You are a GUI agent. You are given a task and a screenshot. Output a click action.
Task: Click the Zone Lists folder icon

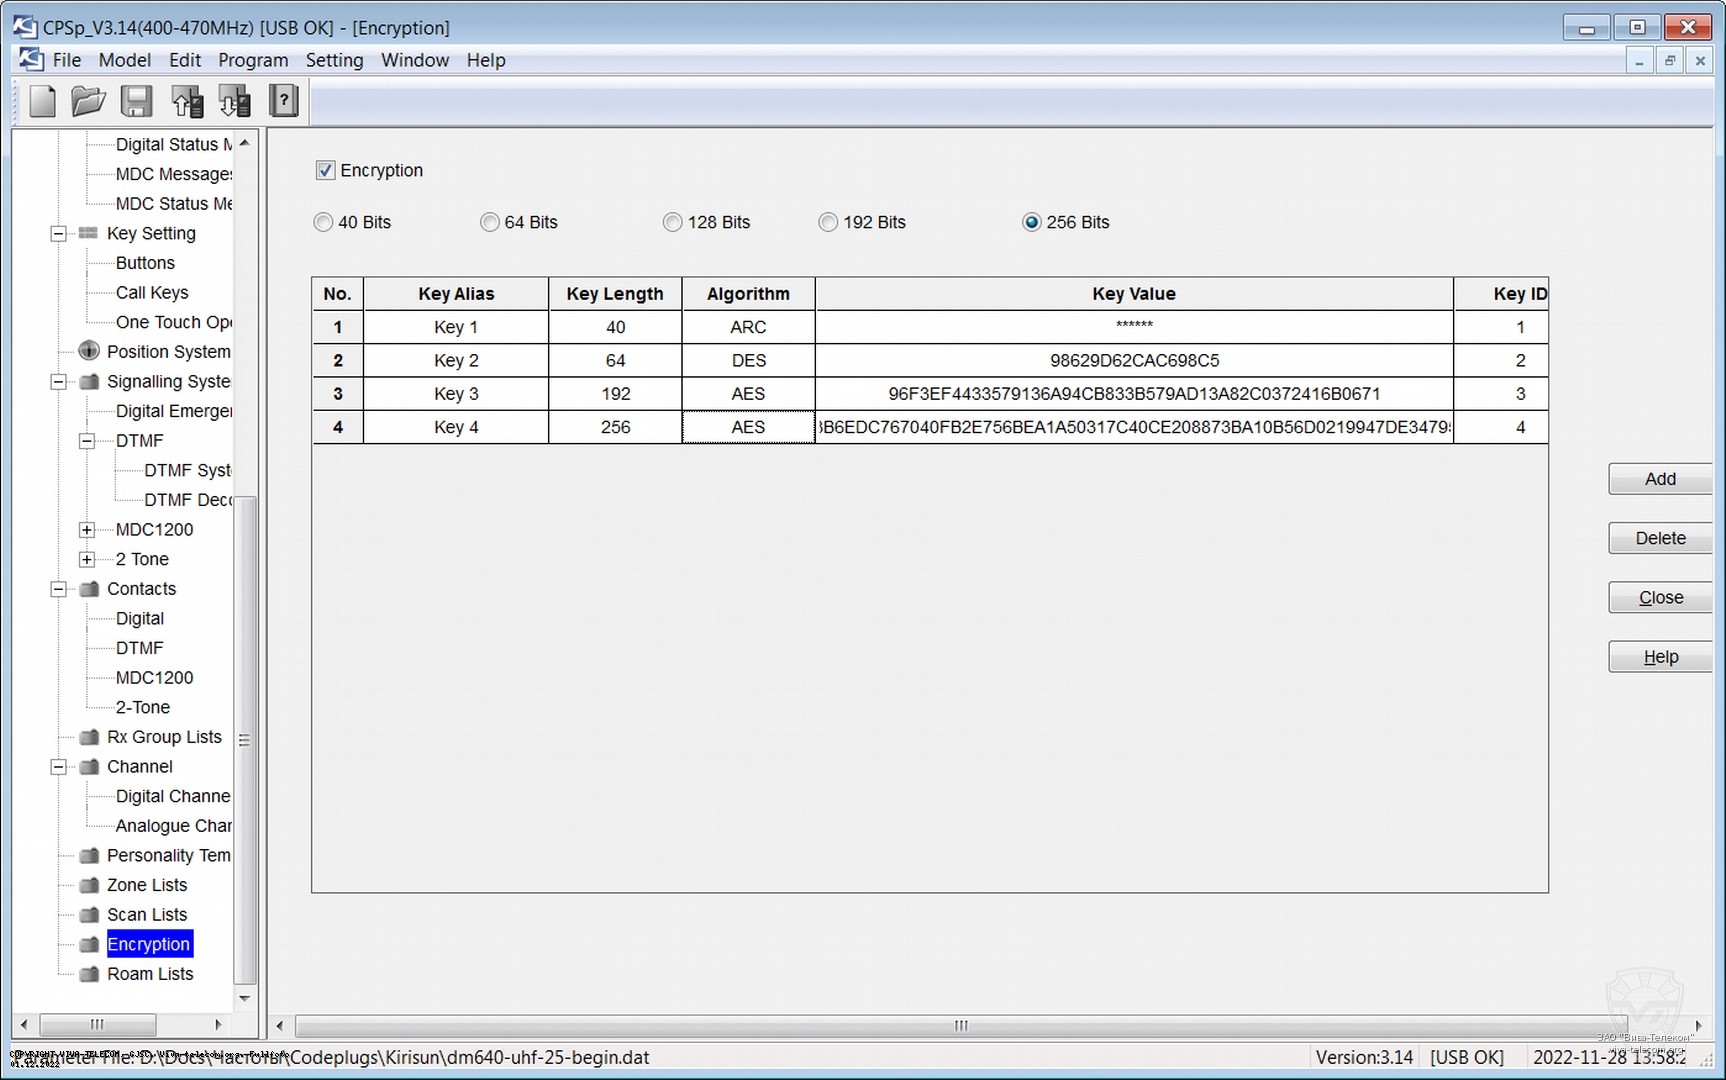pos(89,885)
